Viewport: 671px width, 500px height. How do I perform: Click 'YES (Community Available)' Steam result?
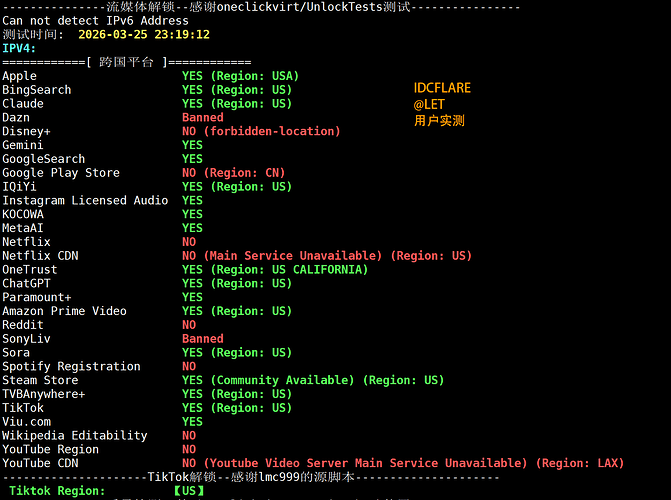(268, 380)
